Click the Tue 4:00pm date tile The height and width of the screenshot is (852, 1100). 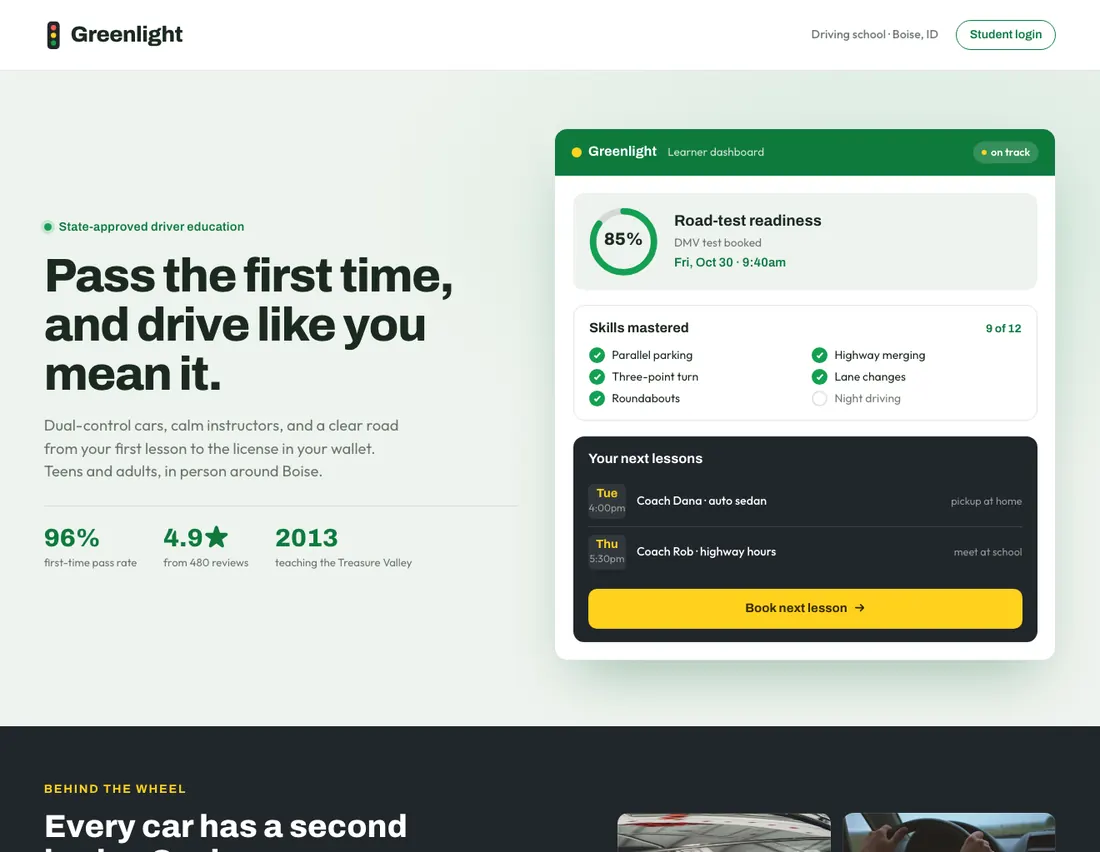click(607, 500)
